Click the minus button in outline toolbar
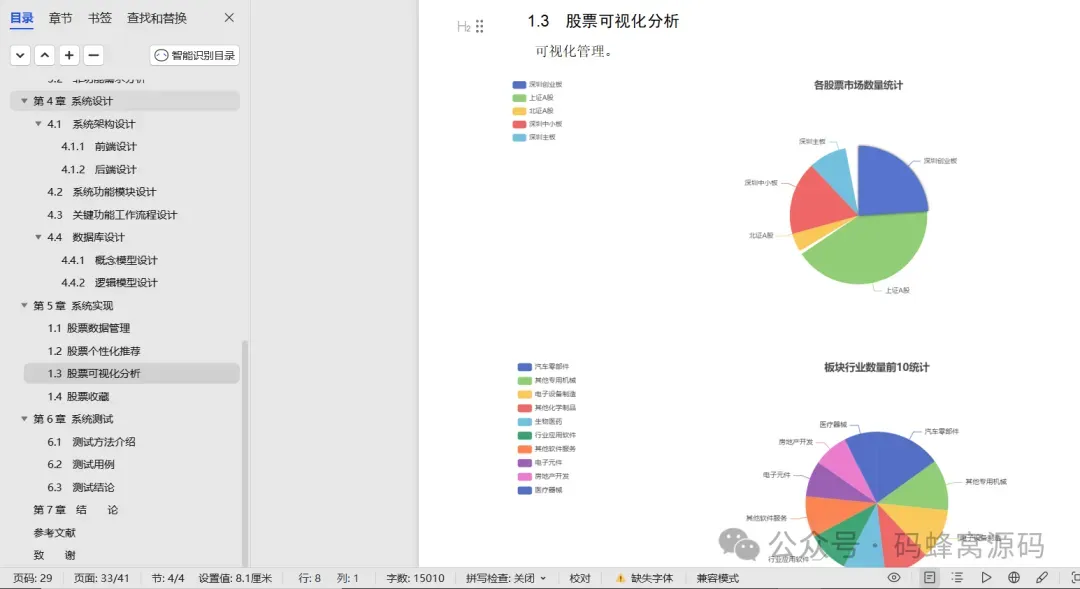The image size is (1080, 589). [x=94, y=55]
